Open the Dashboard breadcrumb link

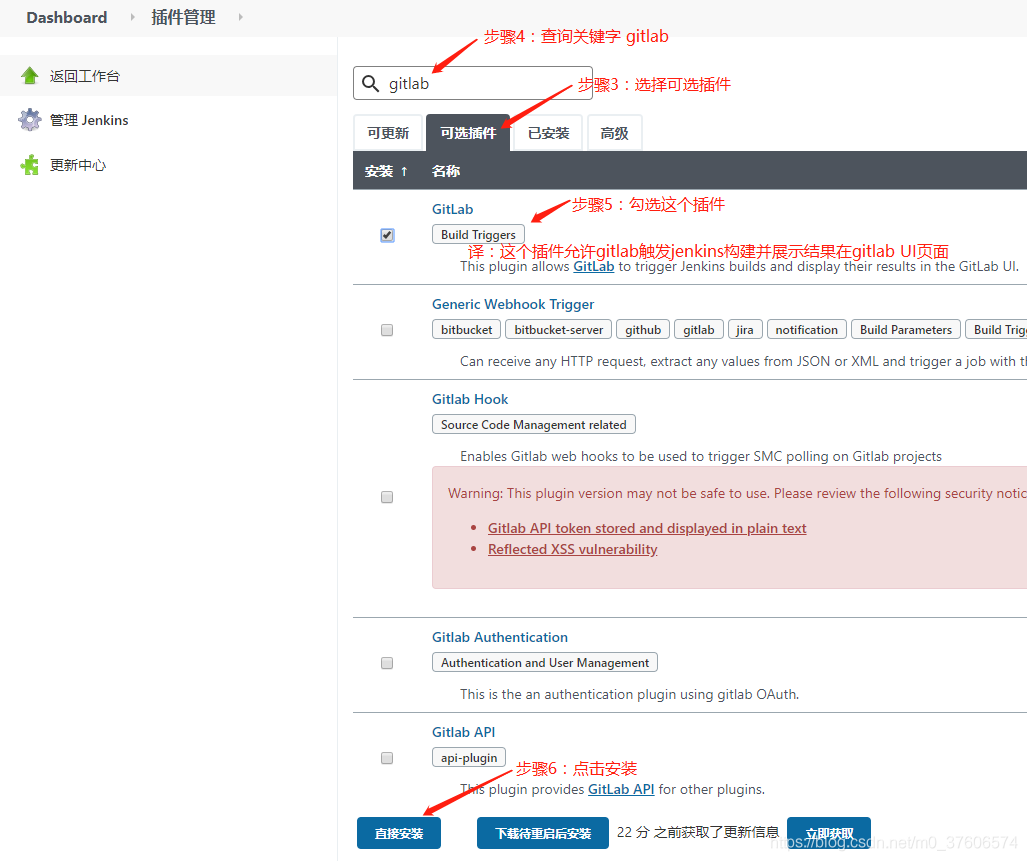pos(67,17)
